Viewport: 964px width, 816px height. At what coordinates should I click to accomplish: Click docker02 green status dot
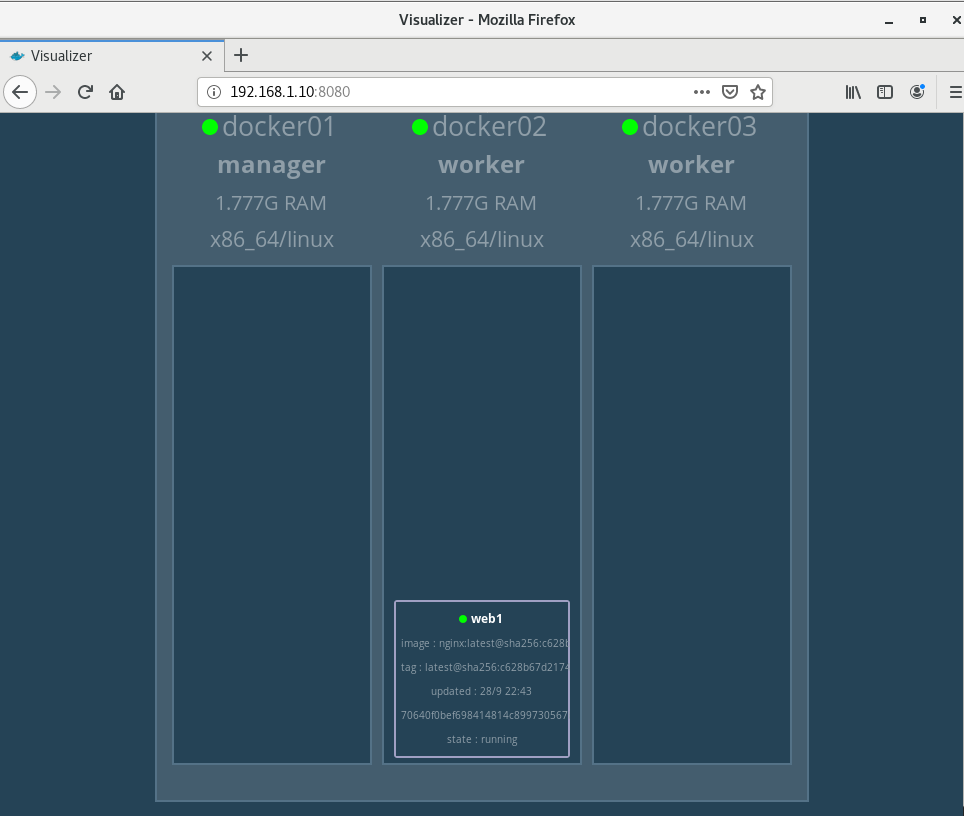[420, 127]
